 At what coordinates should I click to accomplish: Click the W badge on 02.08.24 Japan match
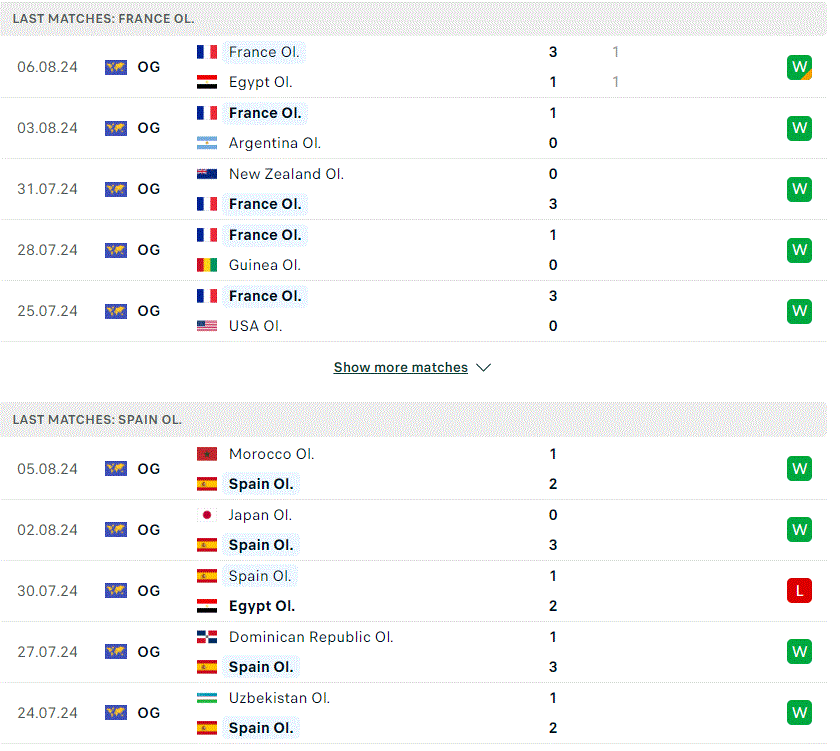[x=799, y=530]
